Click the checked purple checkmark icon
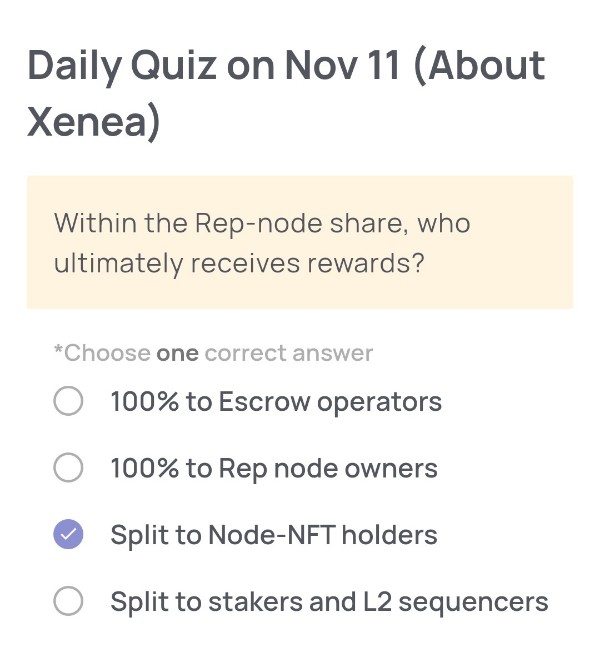Viewport: 600px width, 672px height. pyautogui.click(x=68, y=535)
